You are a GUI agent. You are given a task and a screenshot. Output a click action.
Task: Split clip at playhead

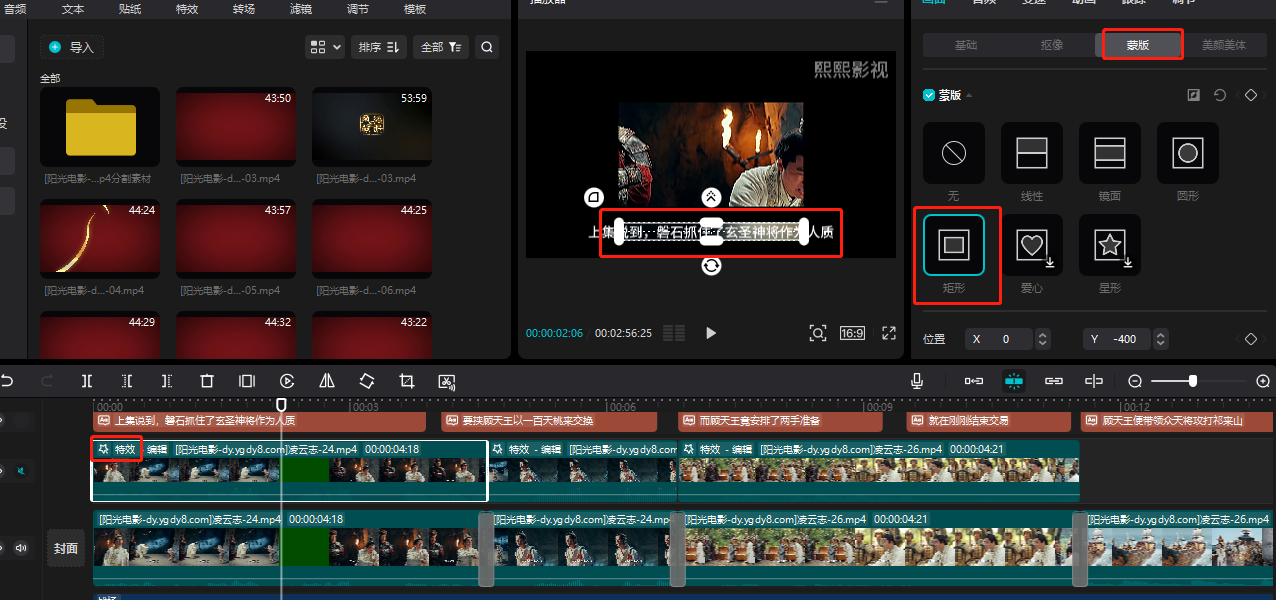(87, 381)
